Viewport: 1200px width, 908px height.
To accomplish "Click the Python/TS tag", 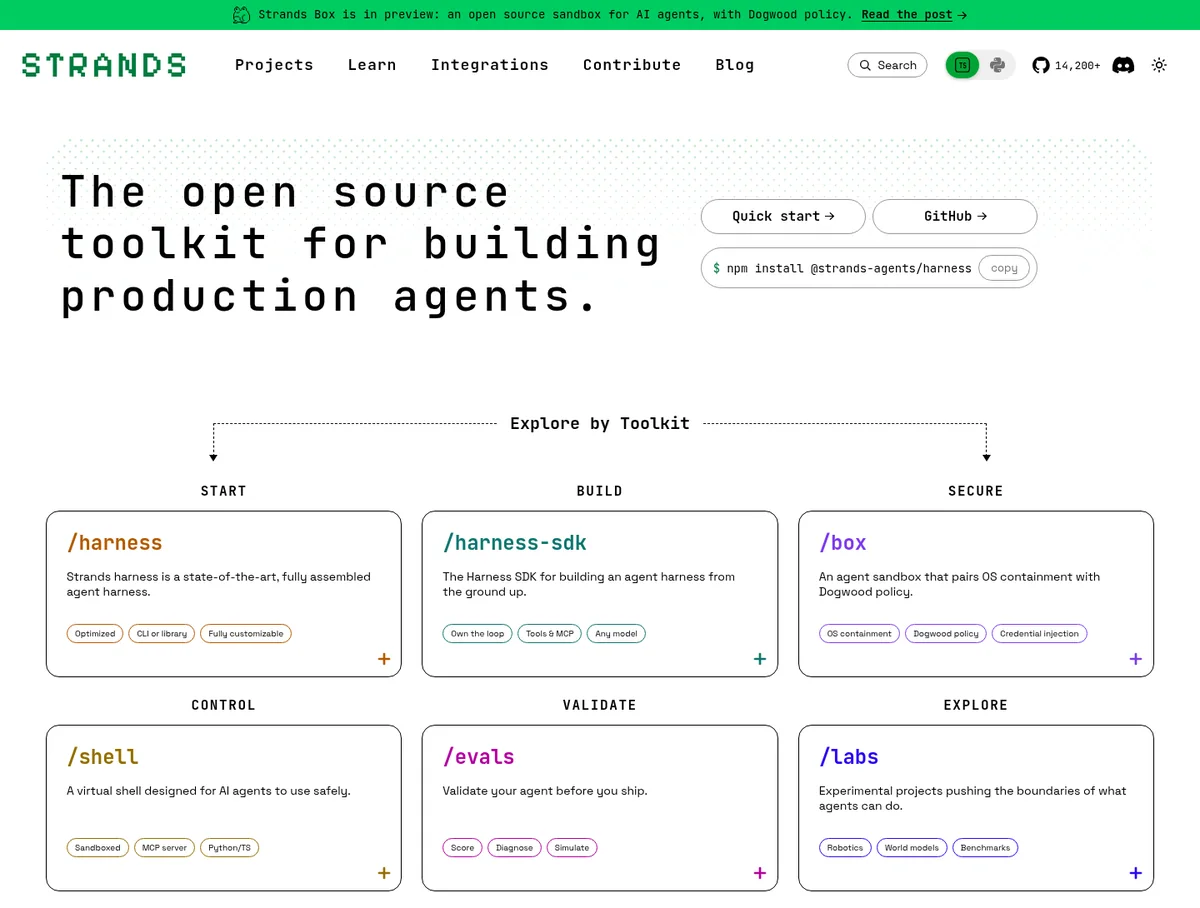I will pyautogui.click(x=230, y=847).
